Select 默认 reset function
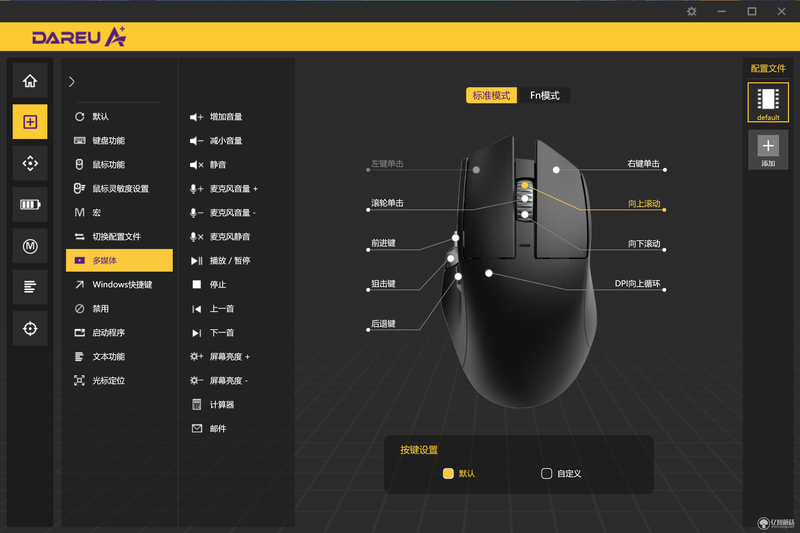 [x=119, y=117]
